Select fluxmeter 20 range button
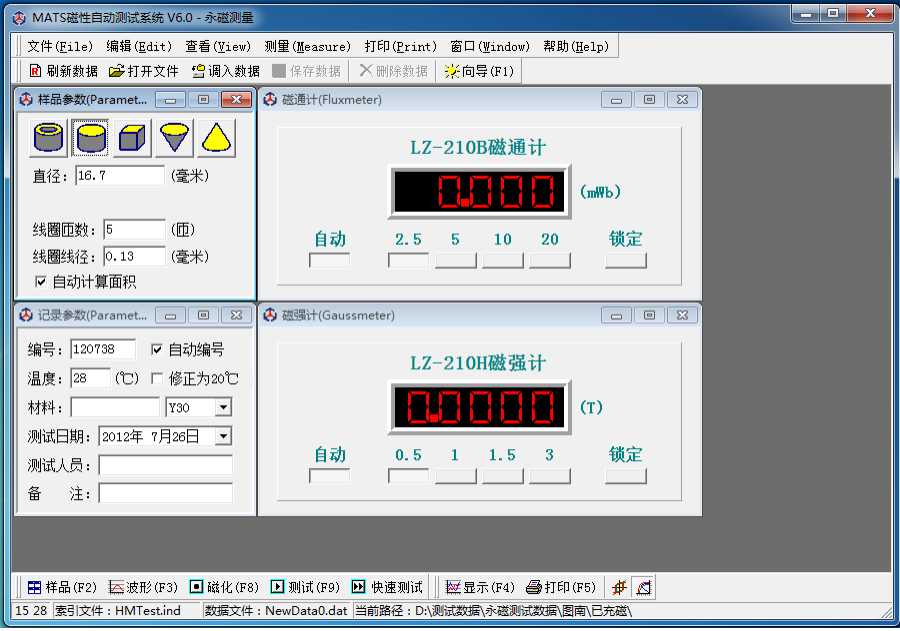Screen dimensions: 900x631 550,261
